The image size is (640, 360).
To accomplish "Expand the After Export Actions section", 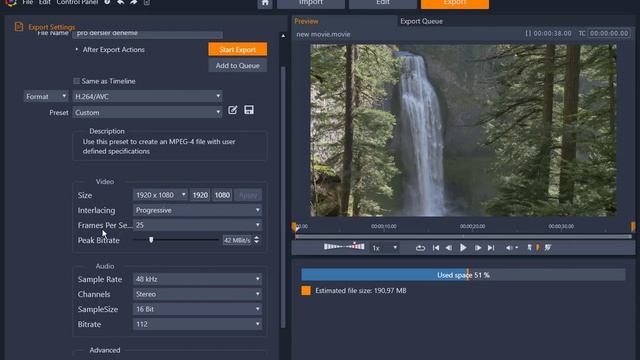I will coord(76,49).
